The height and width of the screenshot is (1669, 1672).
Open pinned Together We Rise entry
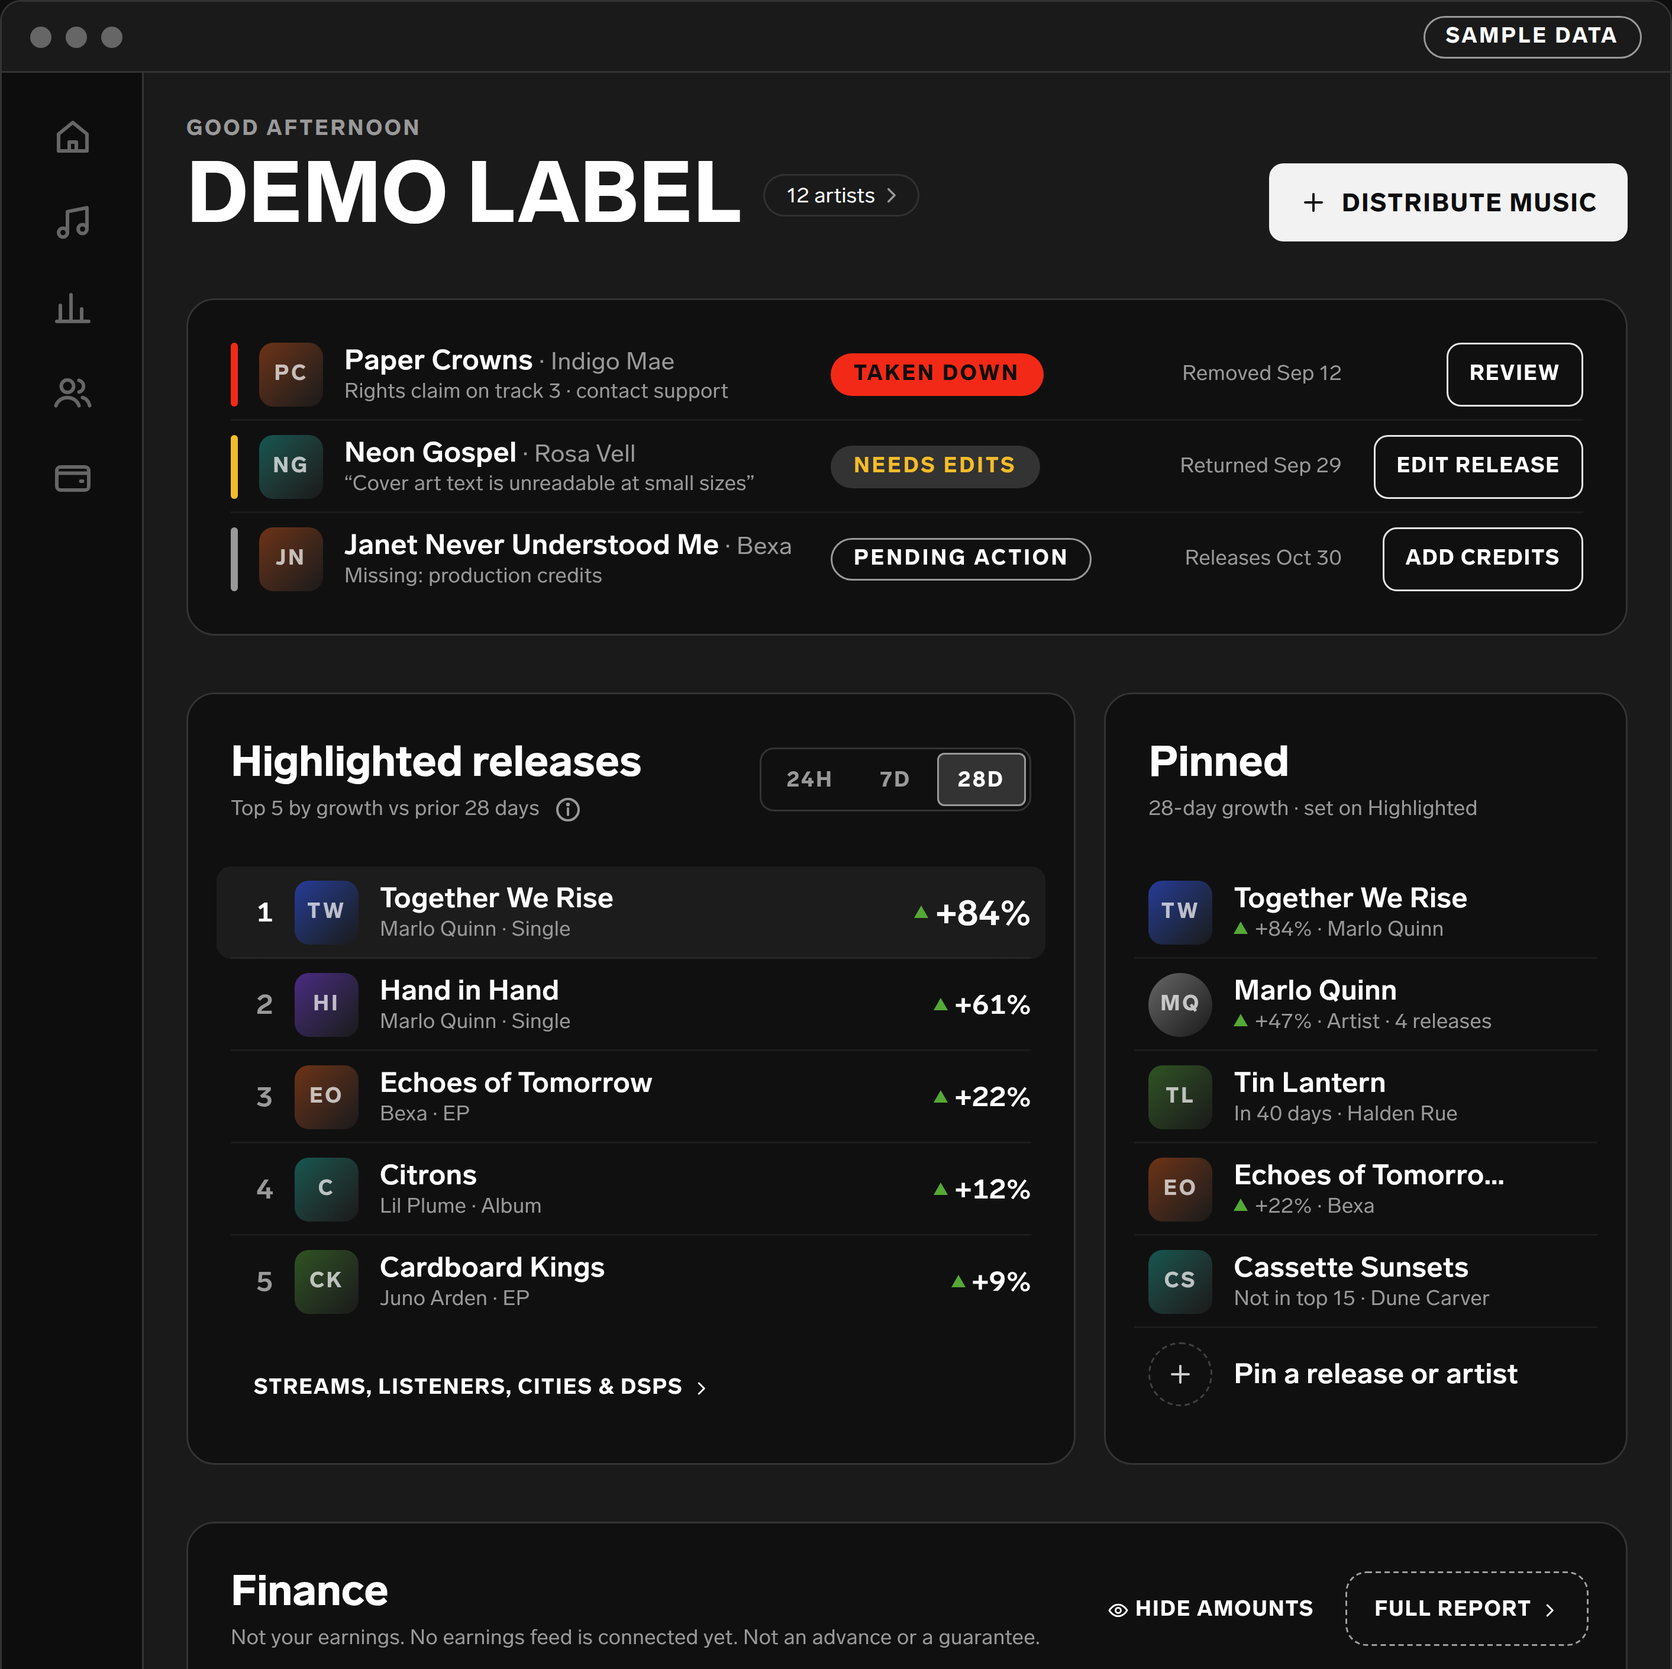(x=1365, y=912)
